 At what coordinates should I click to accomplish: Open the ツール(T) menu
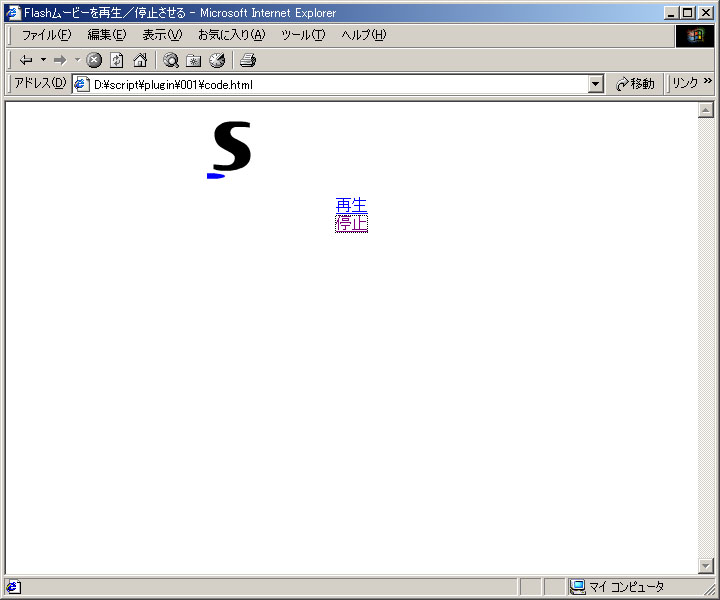[x=303, y=35]
